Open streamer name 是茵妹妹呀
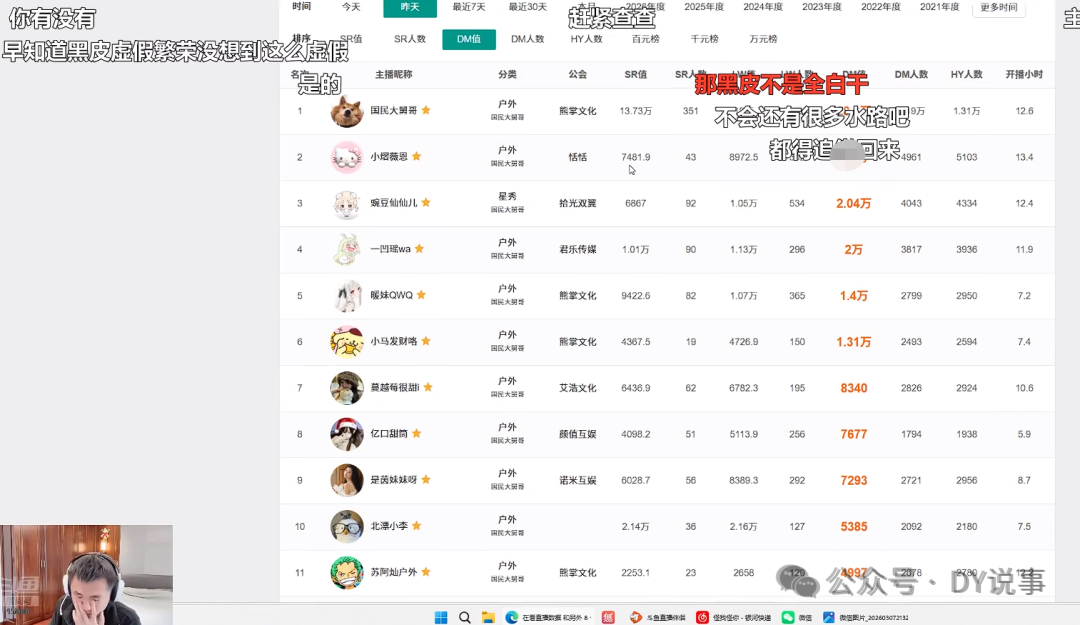Screen dimensions: 1080x625 click(394, 480)
